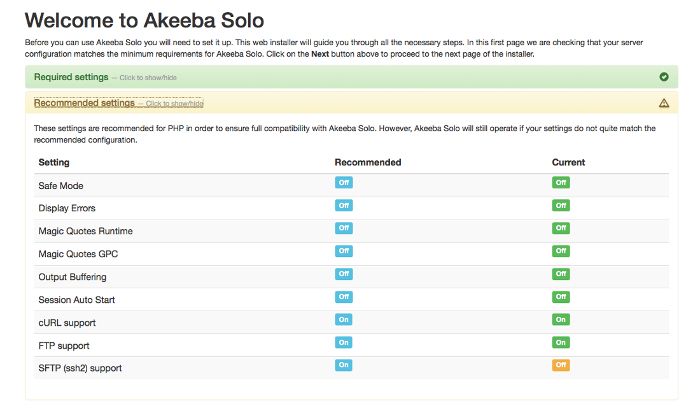Screen dimensions: 700x420
Task: Click the 'Click to show/hide' text beside Required settings
Action: pyautogui.click(x=148, y=78)
